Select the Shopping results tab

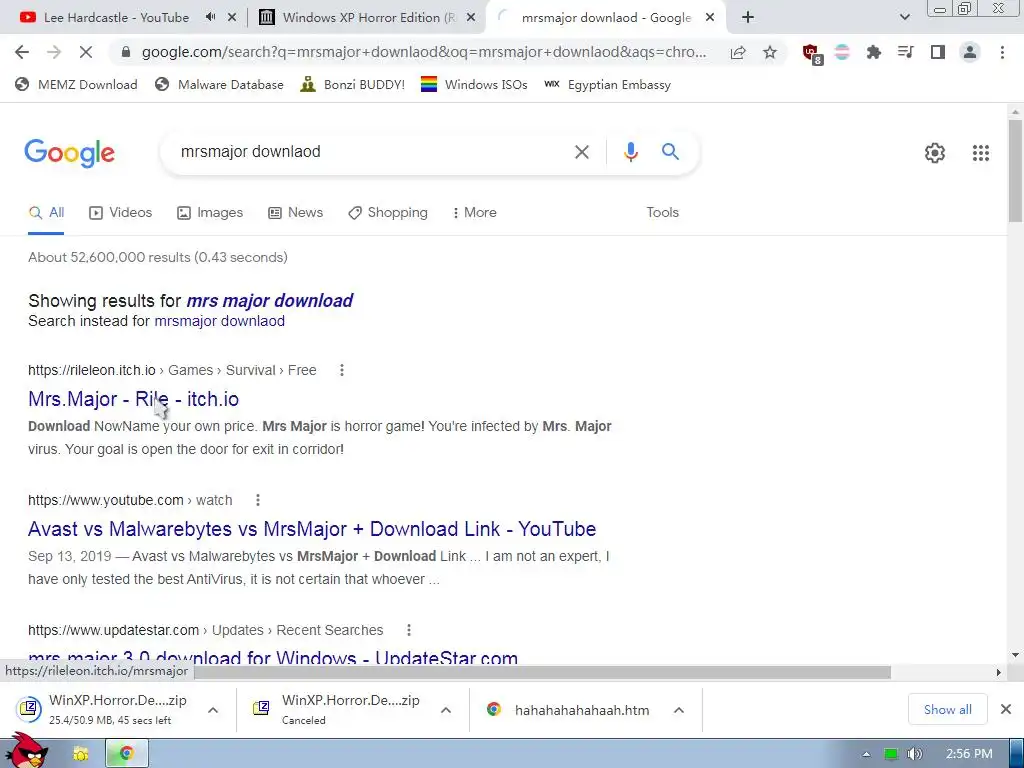click(x=388, y=213)
